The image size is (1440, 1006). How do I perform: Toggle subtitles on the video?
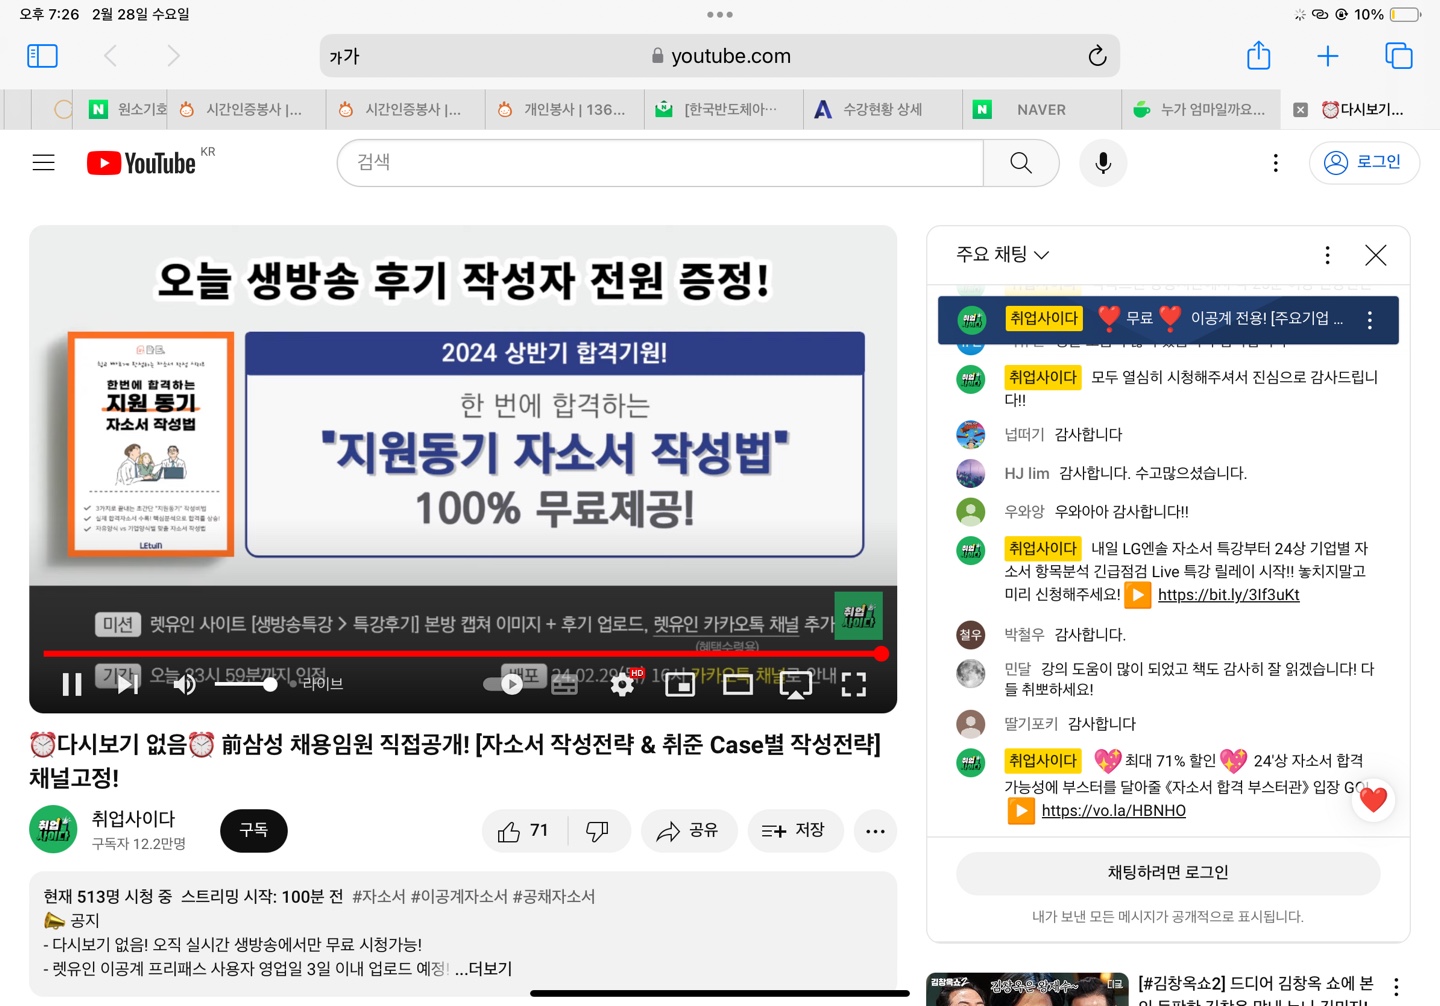(x=565, y=684)
